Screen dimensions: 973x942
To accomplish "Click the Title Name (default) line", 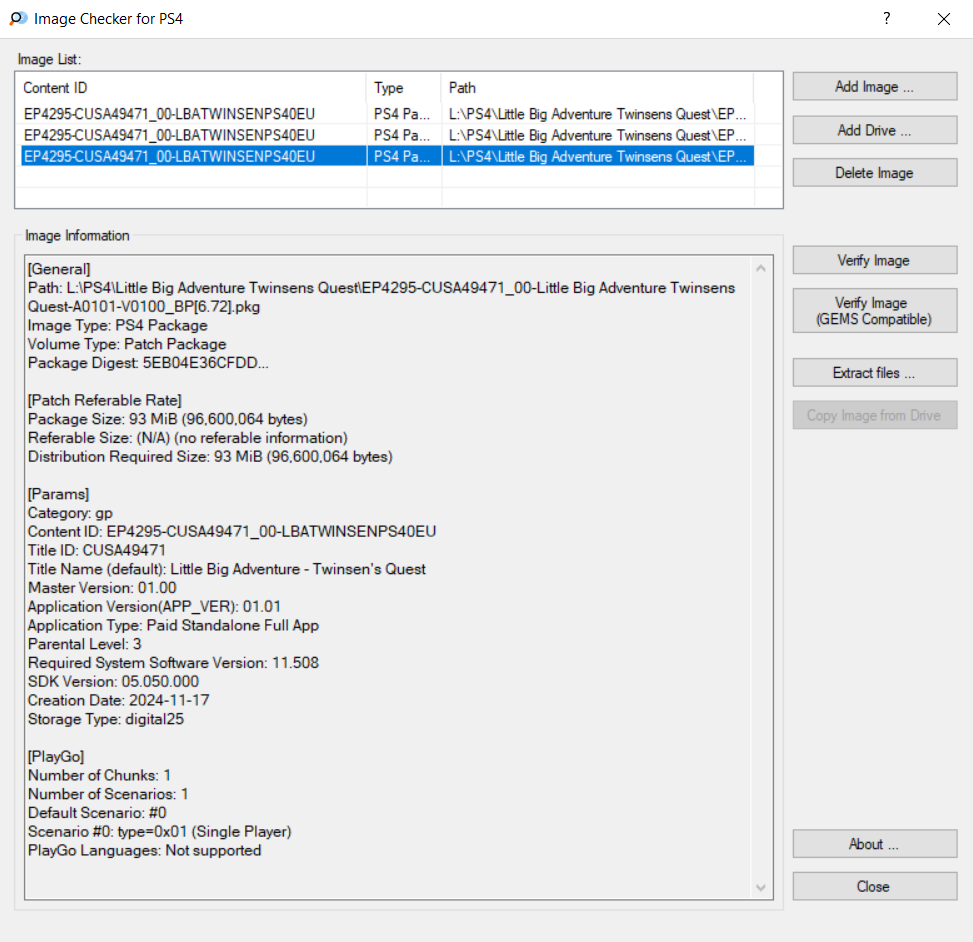I will [227, 569].
